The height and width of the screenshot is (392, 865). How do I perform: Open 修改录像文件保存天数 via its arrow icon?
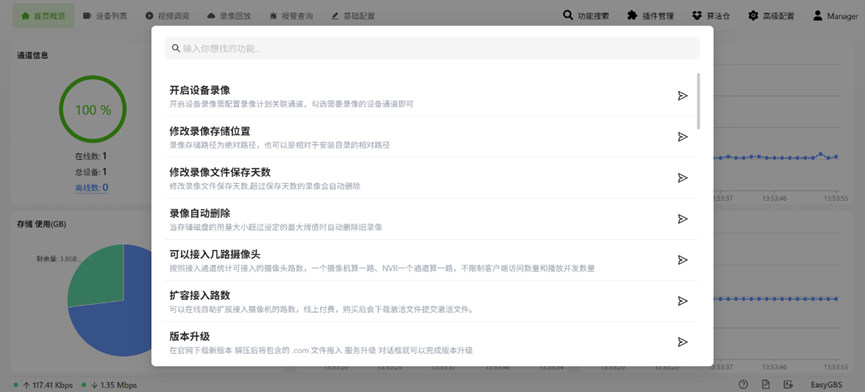(x=682, y=178)
